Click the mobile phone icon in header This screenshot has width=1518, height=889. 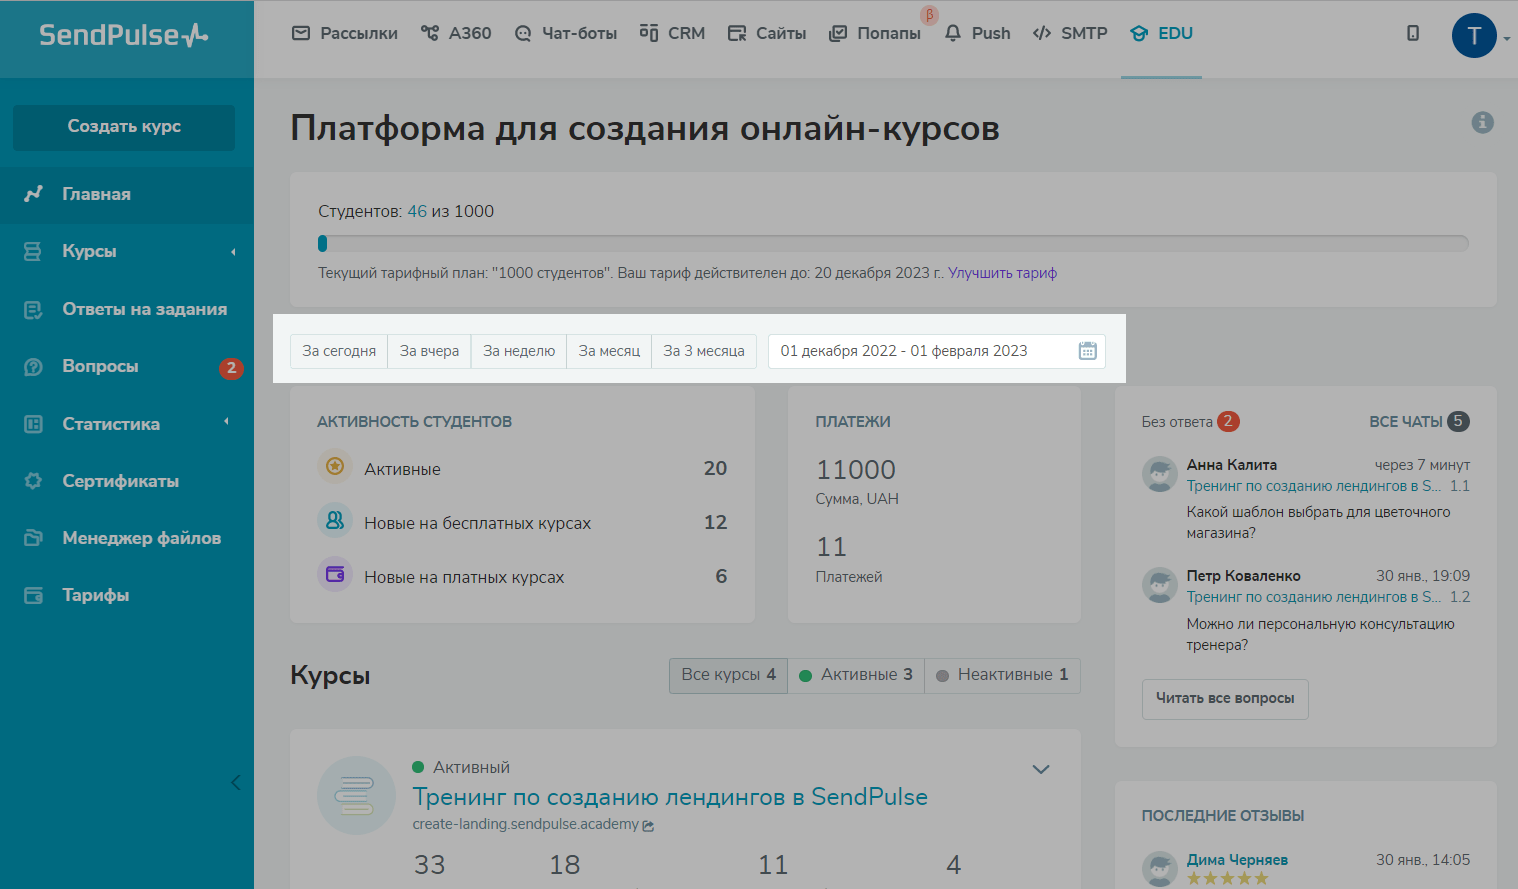tap(1413, 33)
